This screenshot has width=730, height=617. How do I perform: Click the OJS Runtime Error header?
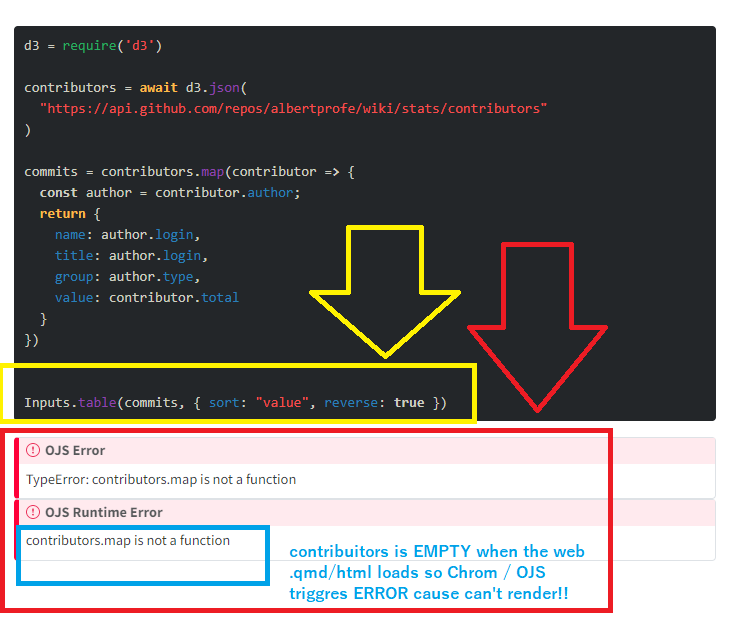coord(103,512)
